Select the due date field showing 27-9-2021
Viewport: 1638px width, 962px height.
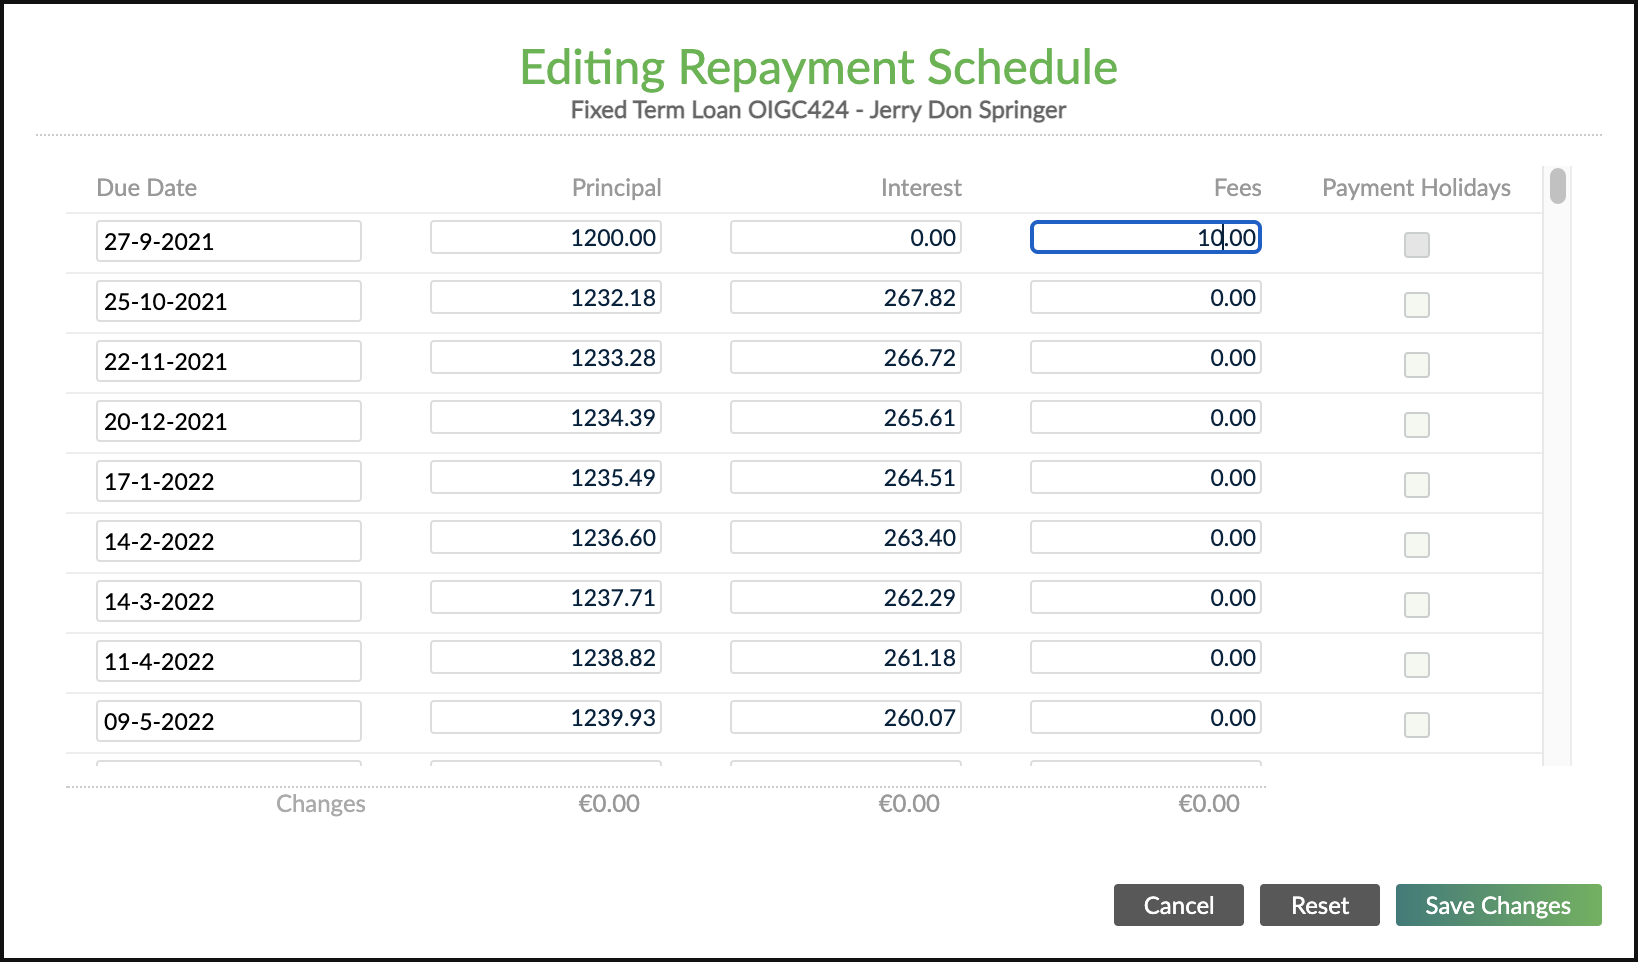(x=228, y=241)
